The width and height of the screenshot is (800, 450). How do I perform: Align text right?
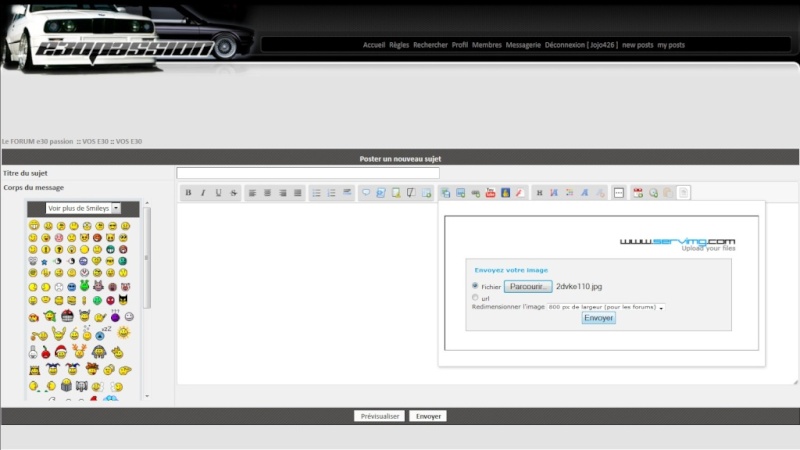(x=283, y=192)
